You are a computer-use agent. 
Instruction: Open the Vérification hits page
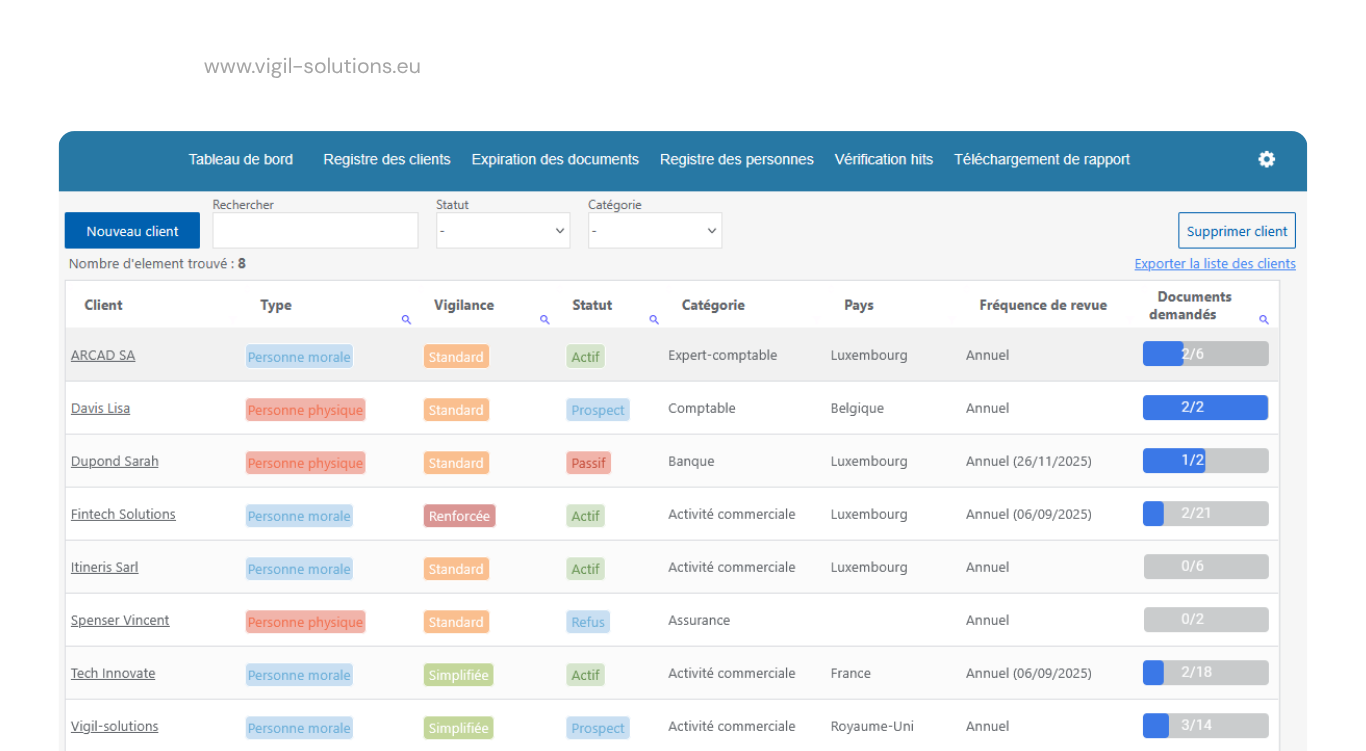coord(884,159)
